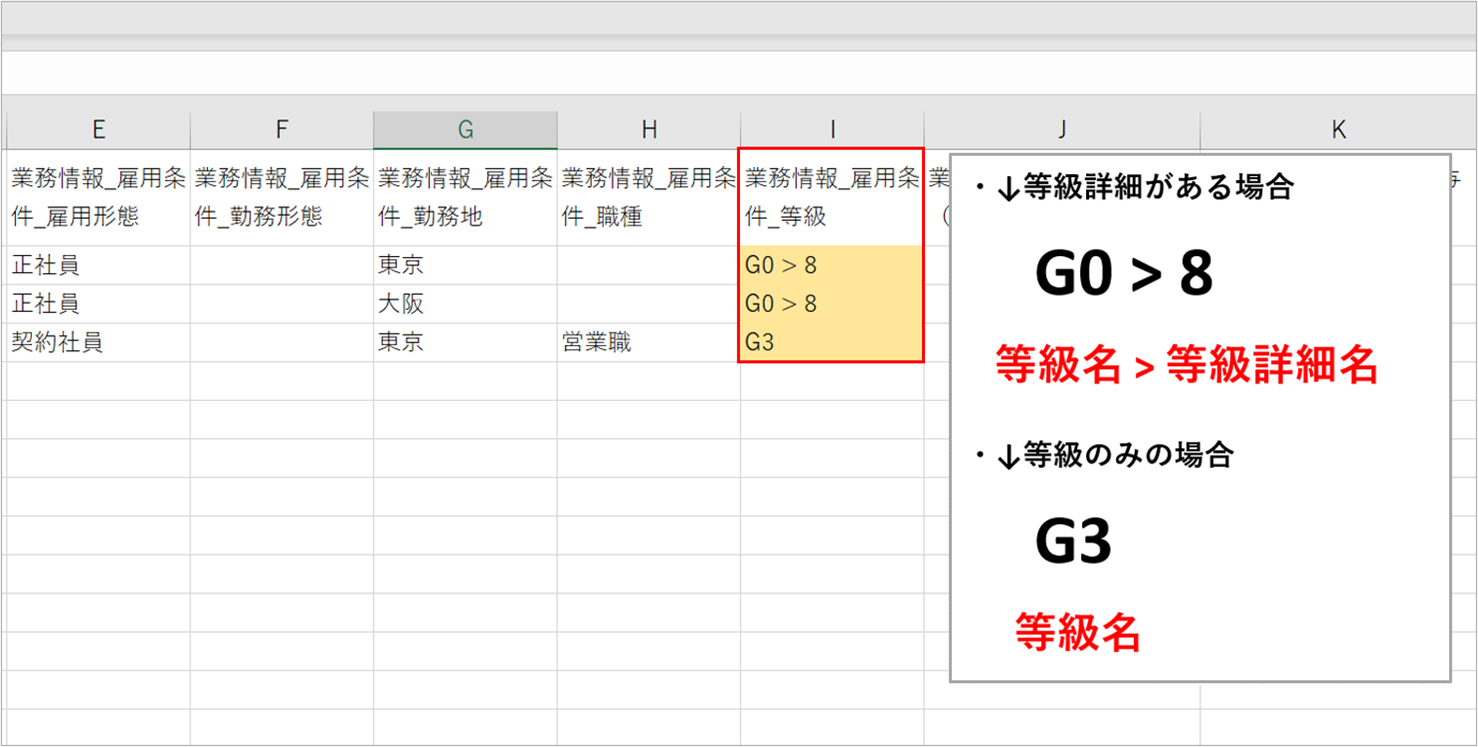
Task: Click the 大阪 cell
Action: [x=465, y=304]
